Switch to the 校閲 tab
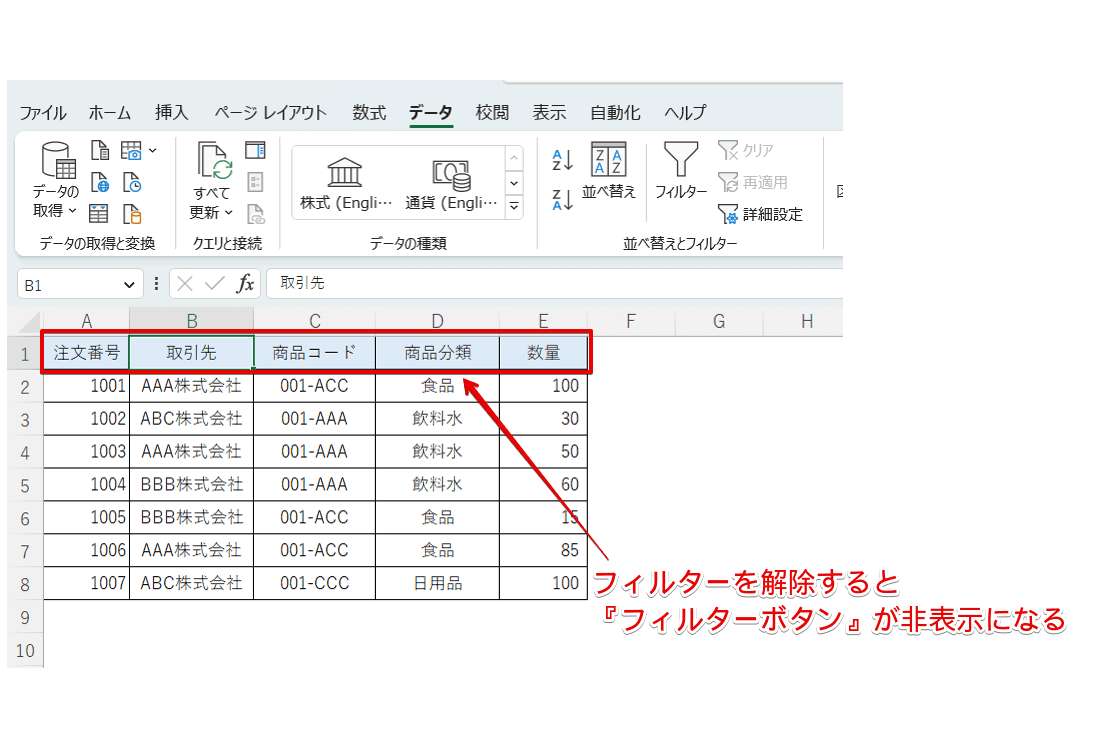Viewport: 1100px width, 750px height. [x=492, y=112]
